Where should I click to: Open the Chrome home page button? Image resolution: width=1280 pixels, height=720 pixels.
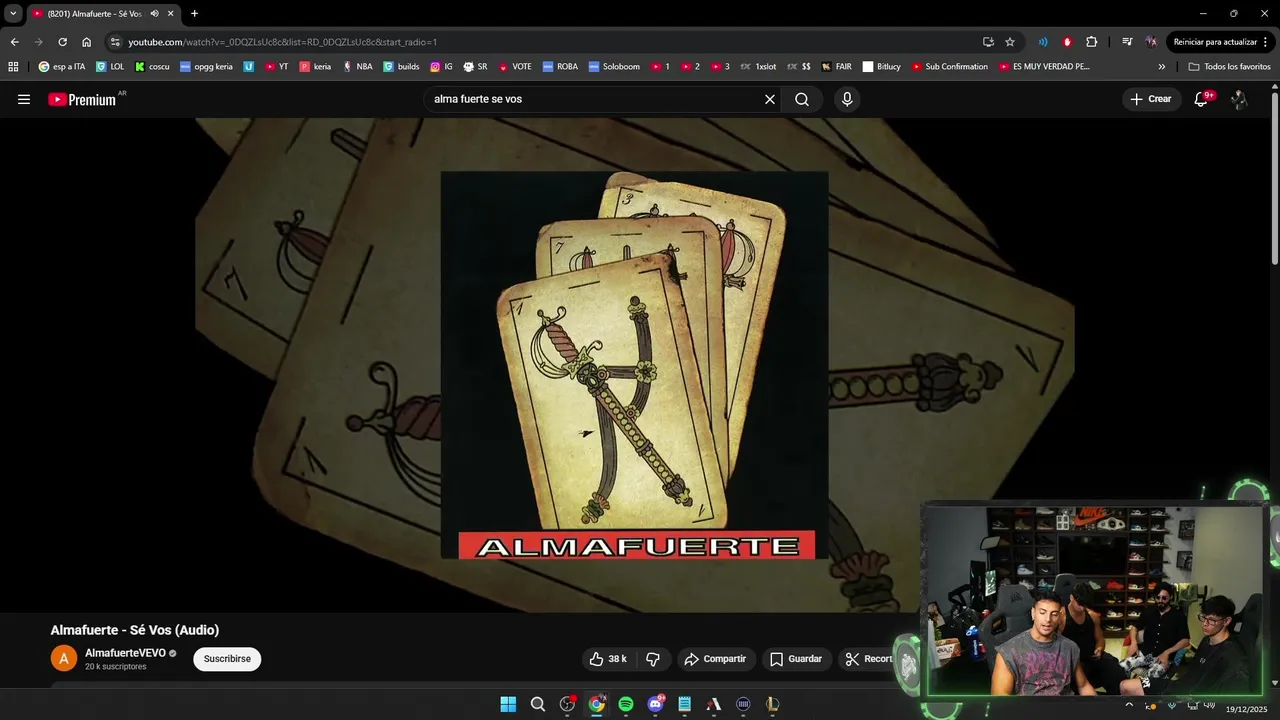tap(86, 42)
